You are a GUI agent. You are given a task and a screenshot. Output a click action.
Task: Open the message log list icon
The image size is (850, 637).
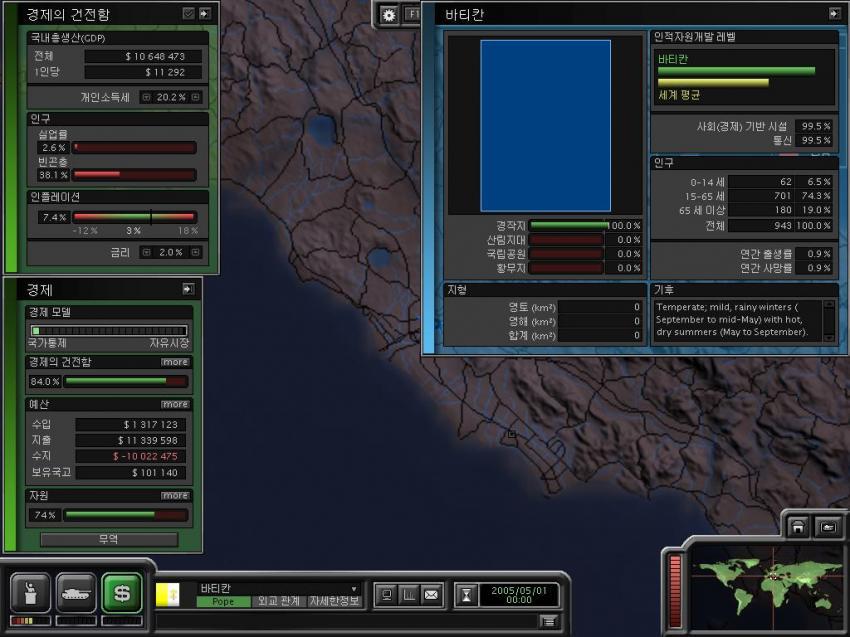tap(549, 621)
